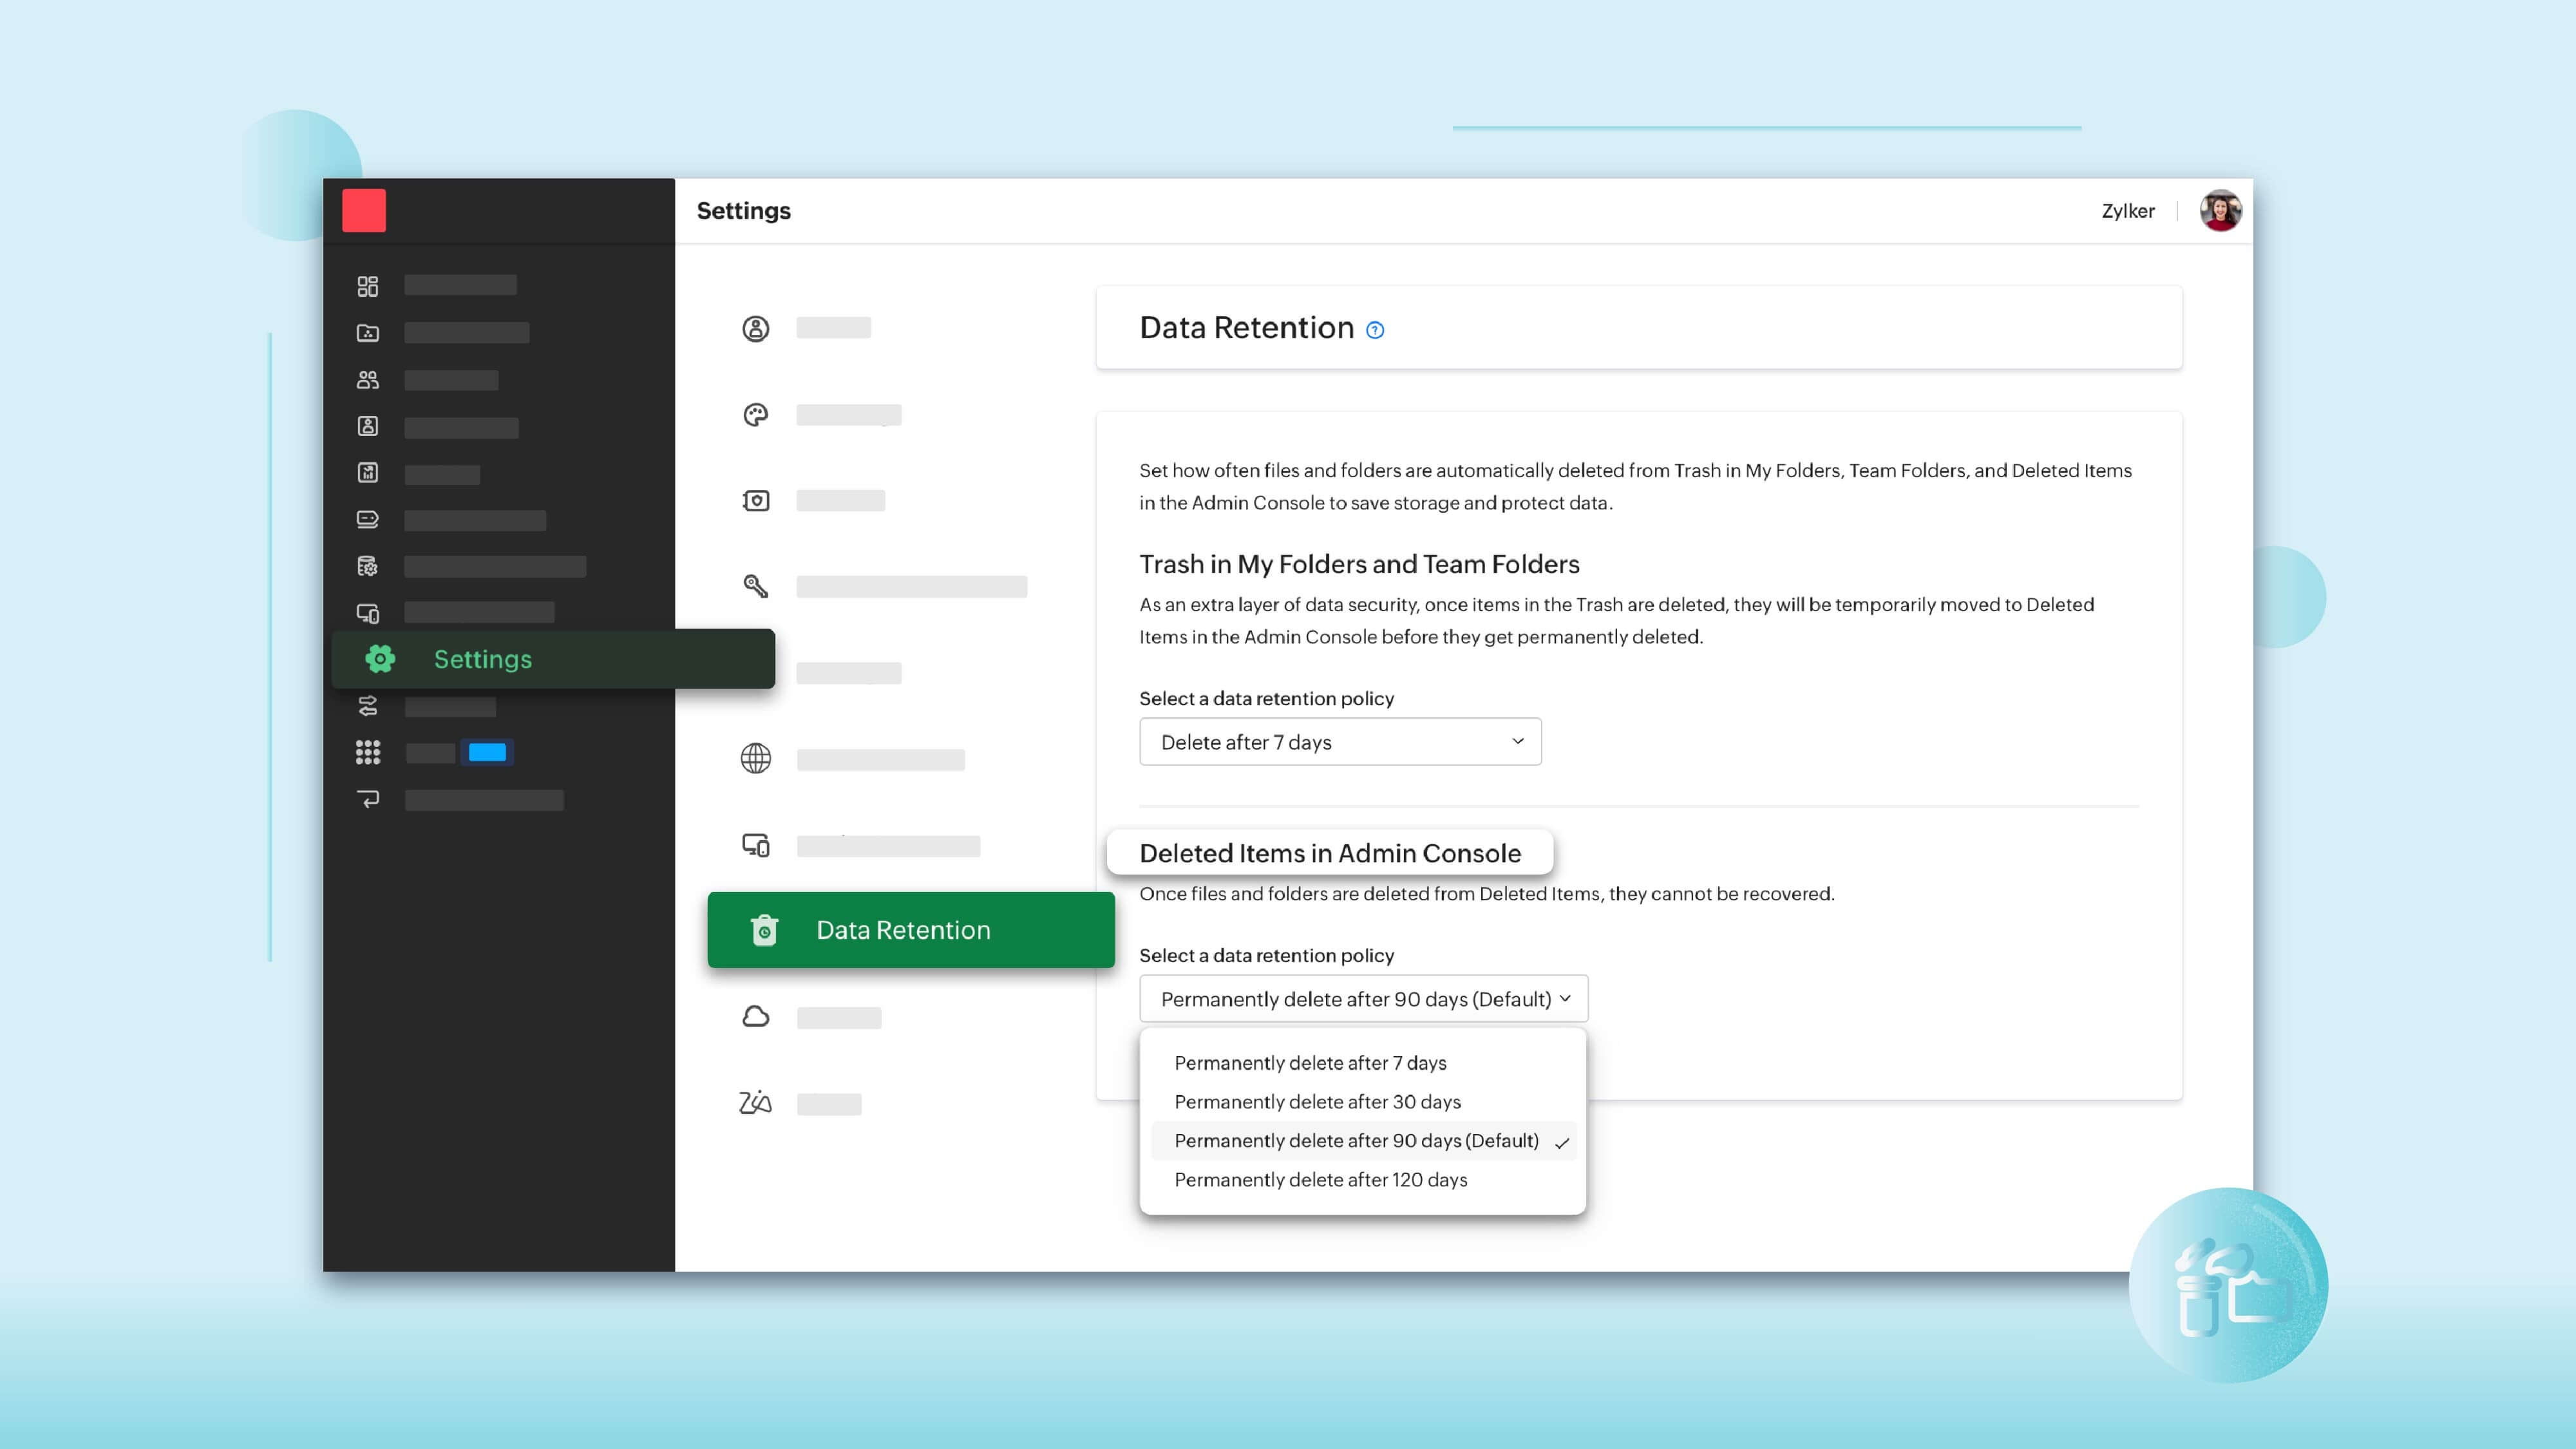Click the dashboard grid icon in sidebar
Viewport: 2576px width, 1449px height.
[x=368, y=286]
